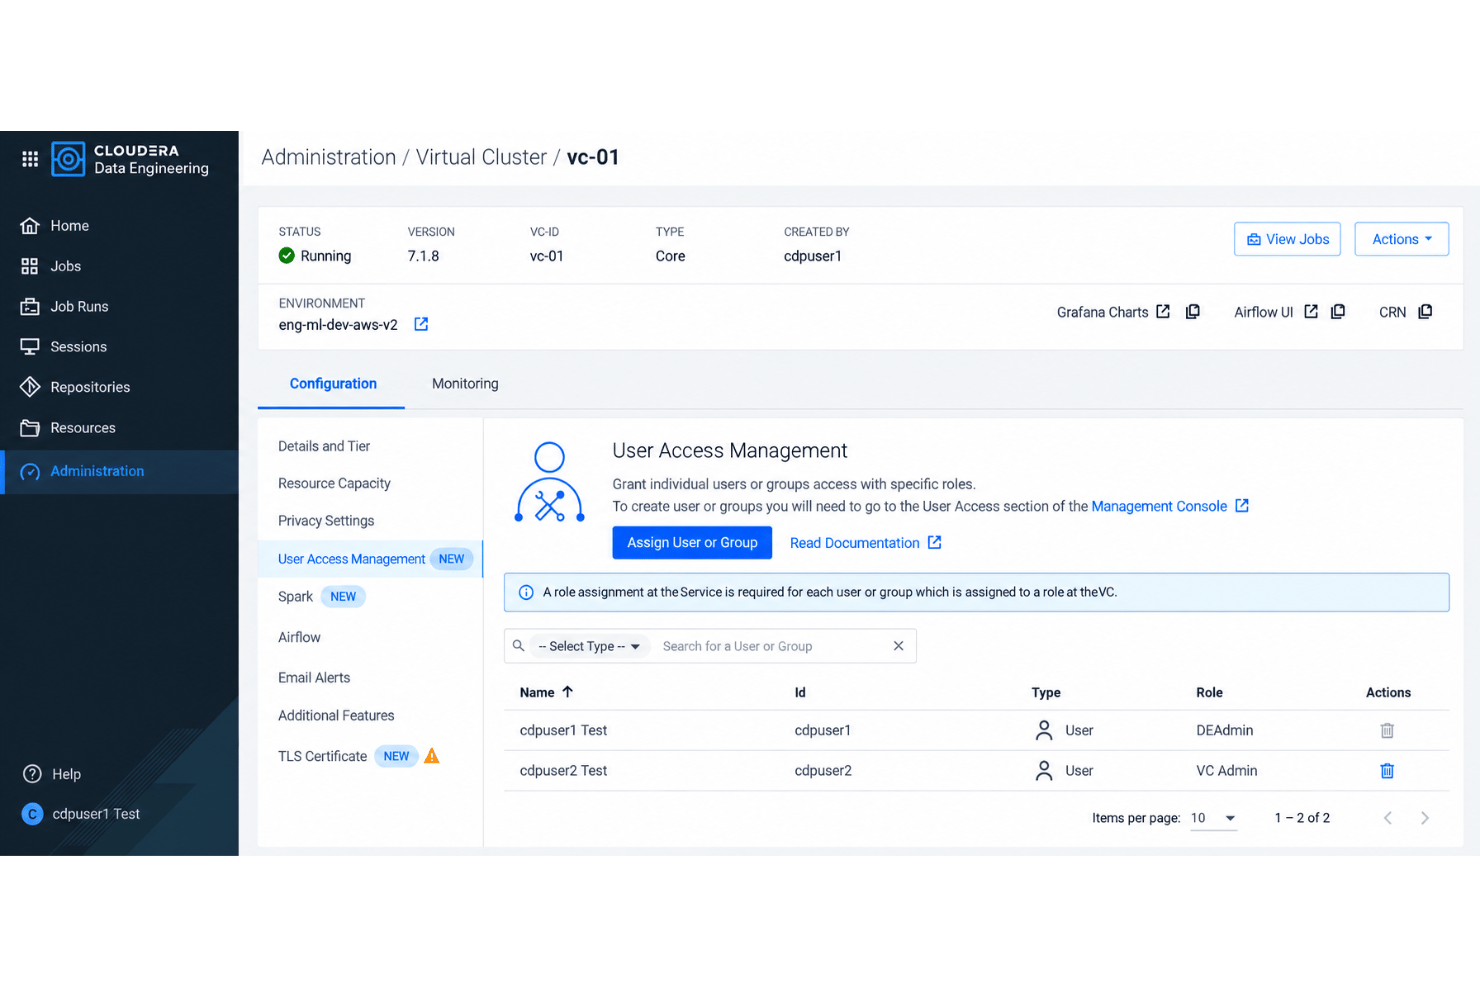The width and height of the screenshot is (1480, 987).
Task: Click Management Console external link icon
Action: tap(1242, 506)
